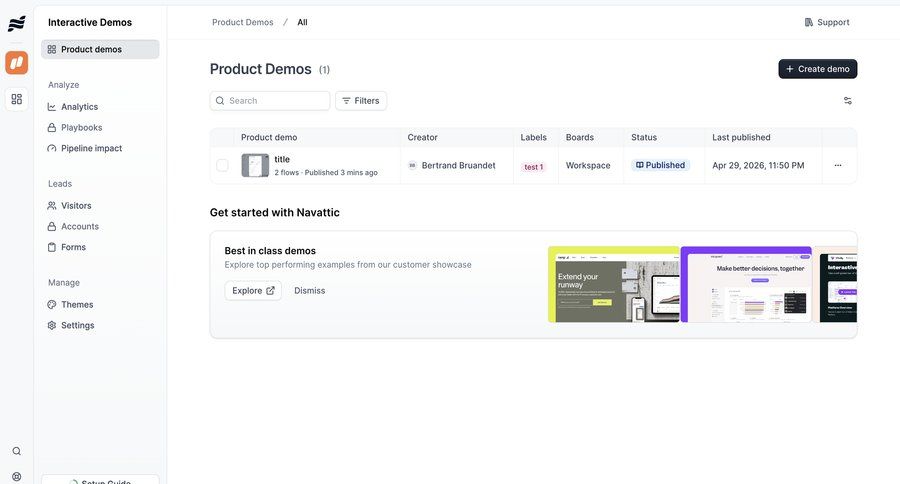Click the search magnifier icon in the left rail
This screenshot has height=484, width=900.
tap(17, 451)
